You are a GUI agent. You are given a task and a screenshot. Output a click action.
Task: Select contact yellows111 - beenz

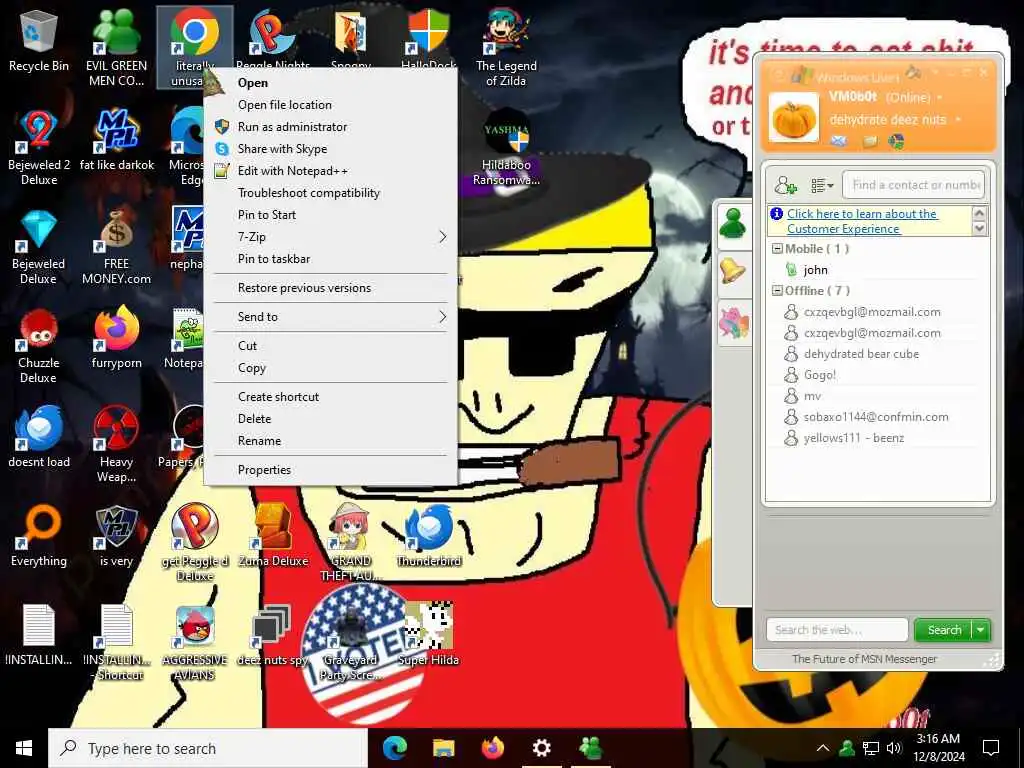coord(853,438)
